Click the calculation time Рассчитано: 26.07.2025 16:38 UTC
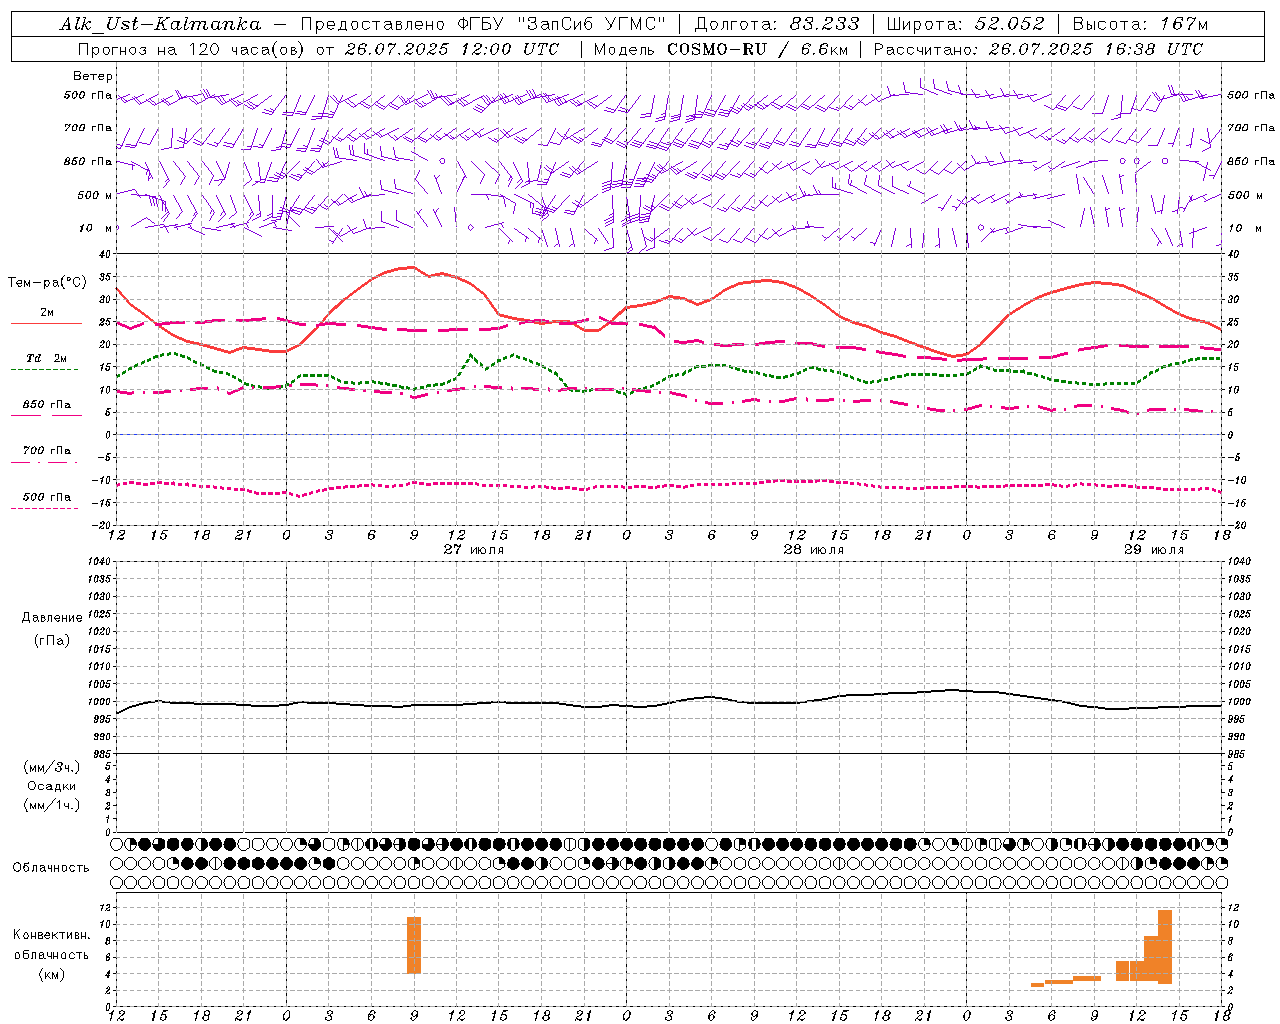The height and width of the screenshot is (1024, 1280). [1038, 49]
